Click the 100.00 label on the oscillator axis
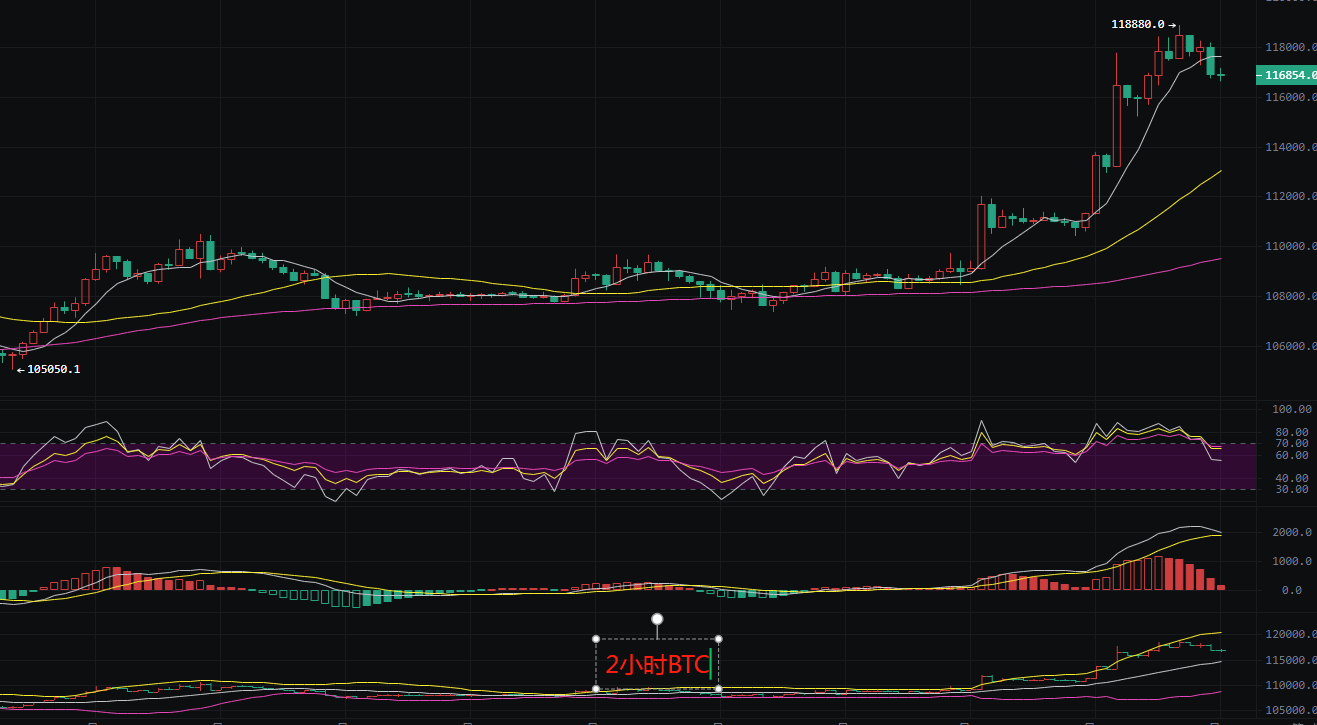Image resolution: width=1317 pixels, height=725 pixels. coord(1291,410)
